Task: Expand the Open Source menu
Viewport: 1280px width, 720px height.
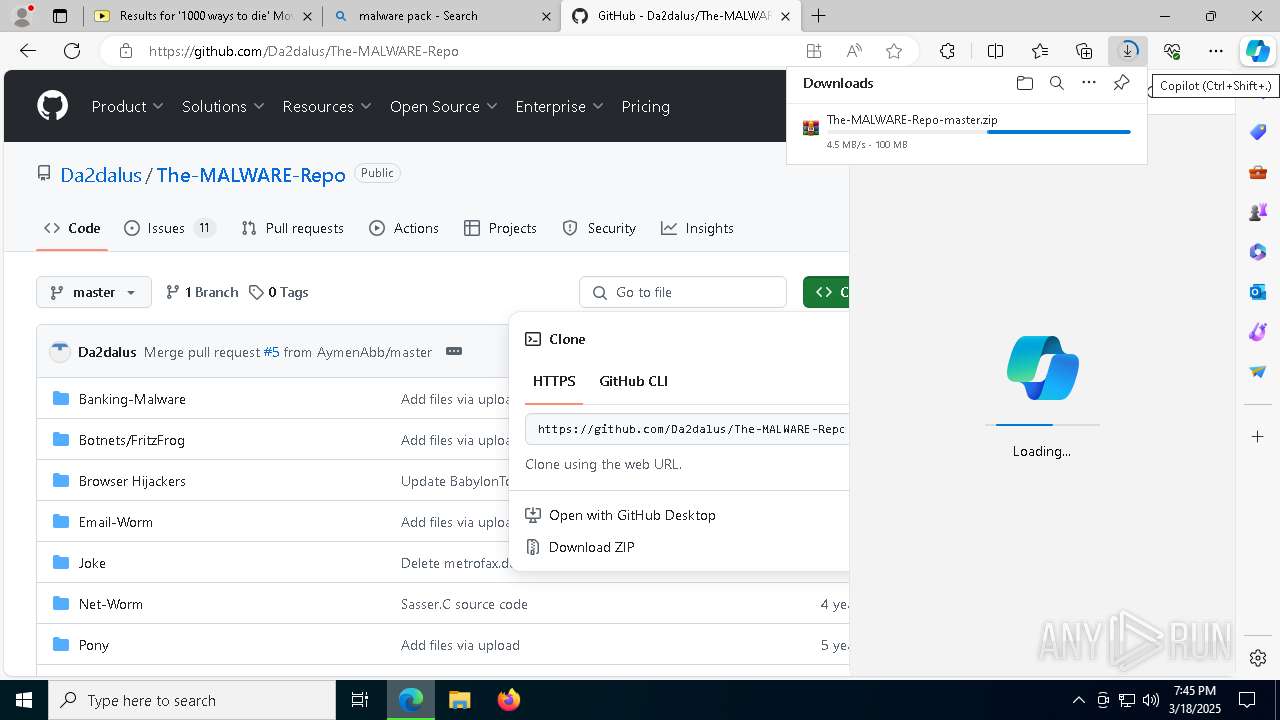Action: 444,106
